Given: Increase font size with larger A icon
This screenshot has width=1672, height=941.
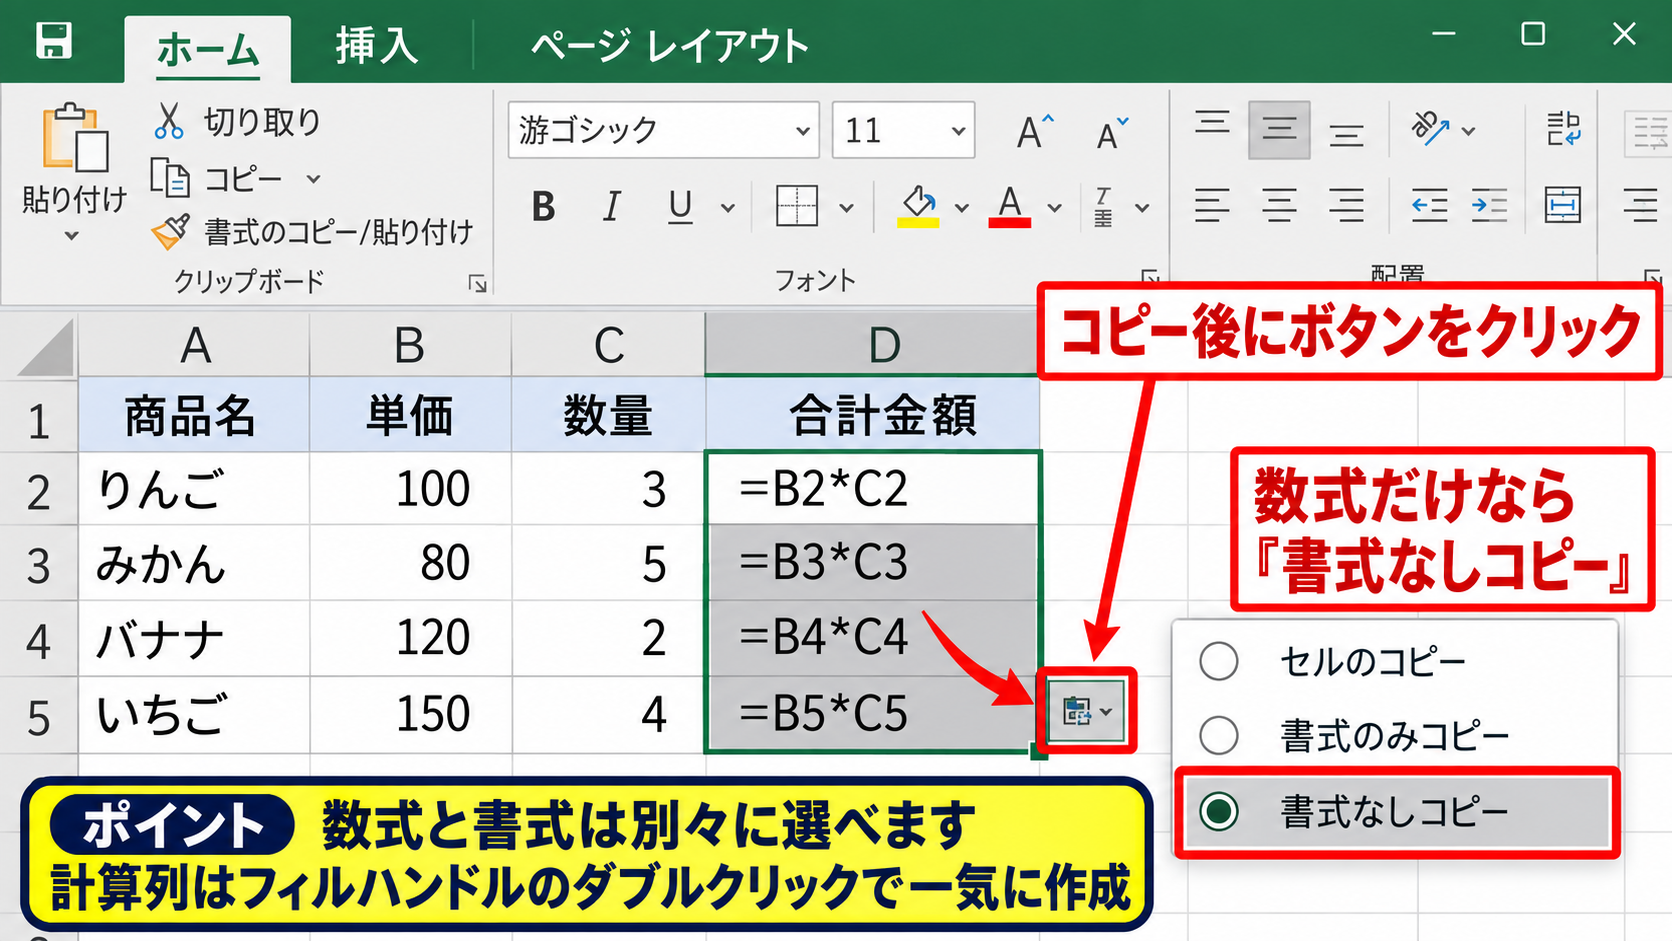Looking at the screenshot, I should [1035, 131].
